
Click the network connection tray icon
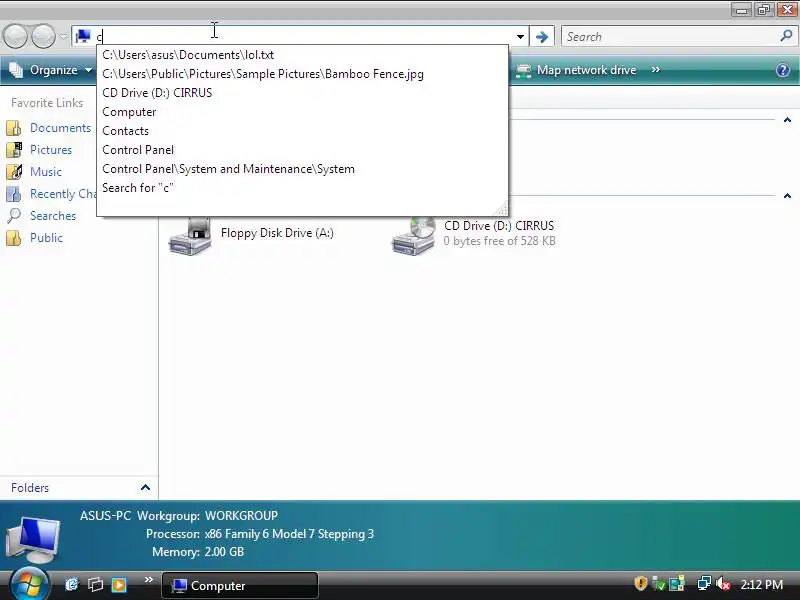tap(704, 583)
